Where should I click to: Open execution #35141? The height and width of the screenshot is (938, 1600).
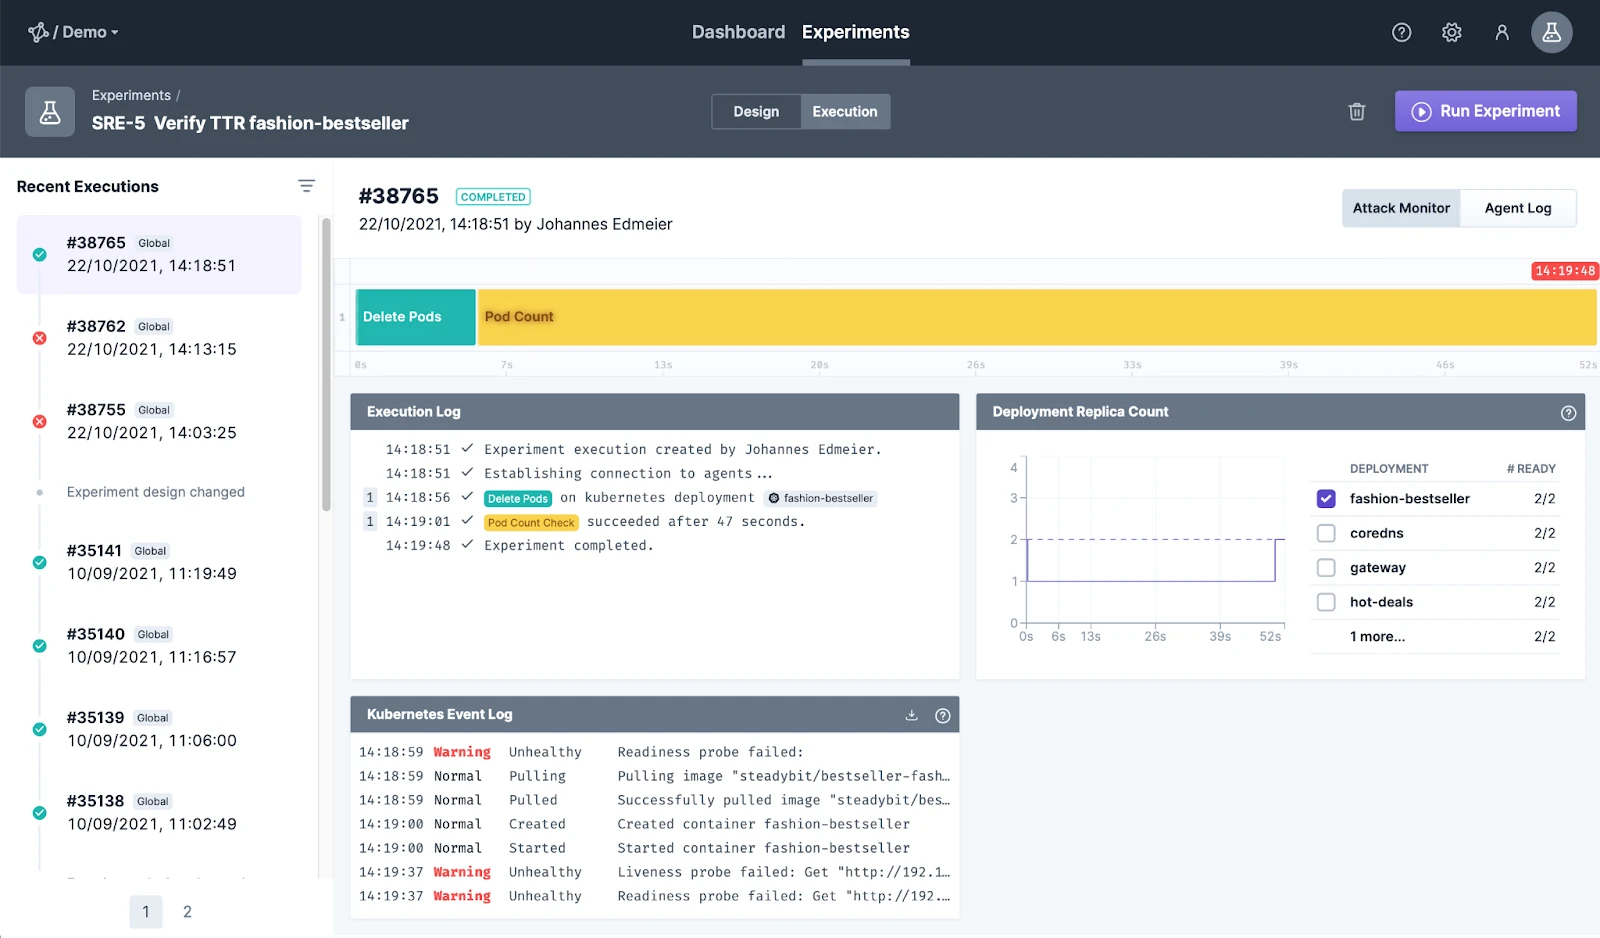159,562
